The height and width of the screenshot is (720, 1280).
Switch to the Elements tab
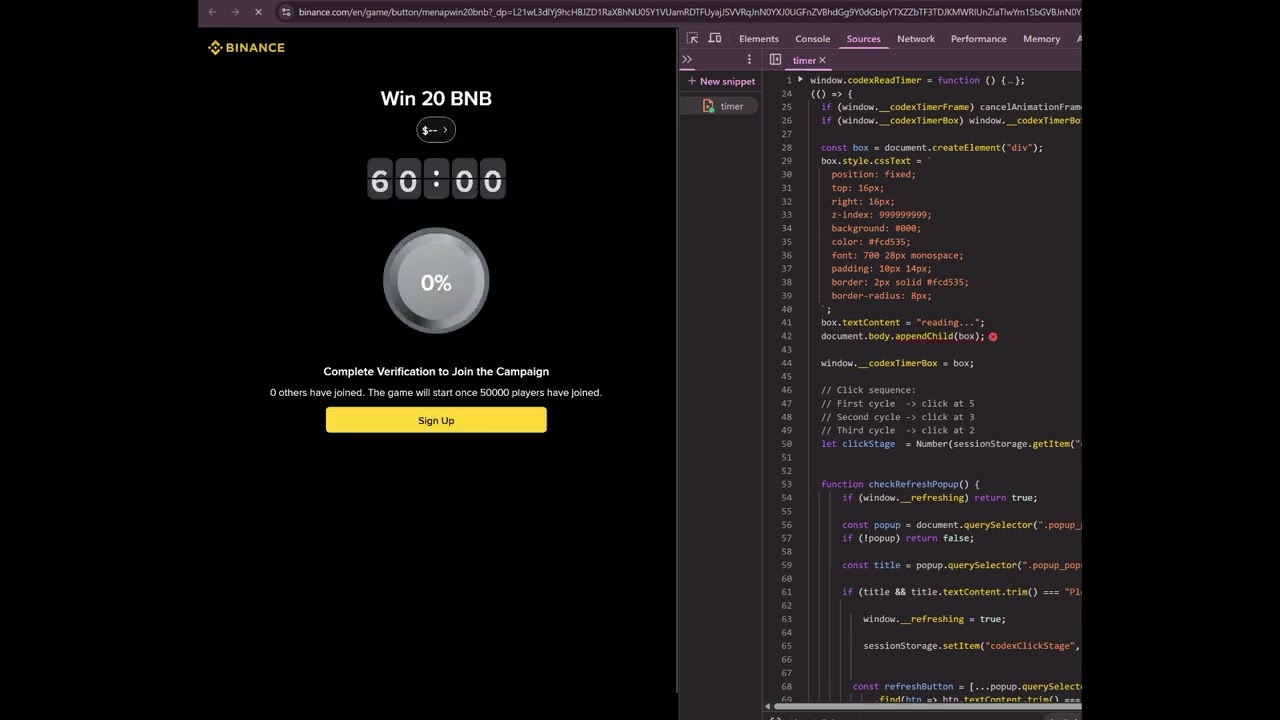[x=759, y=39]
